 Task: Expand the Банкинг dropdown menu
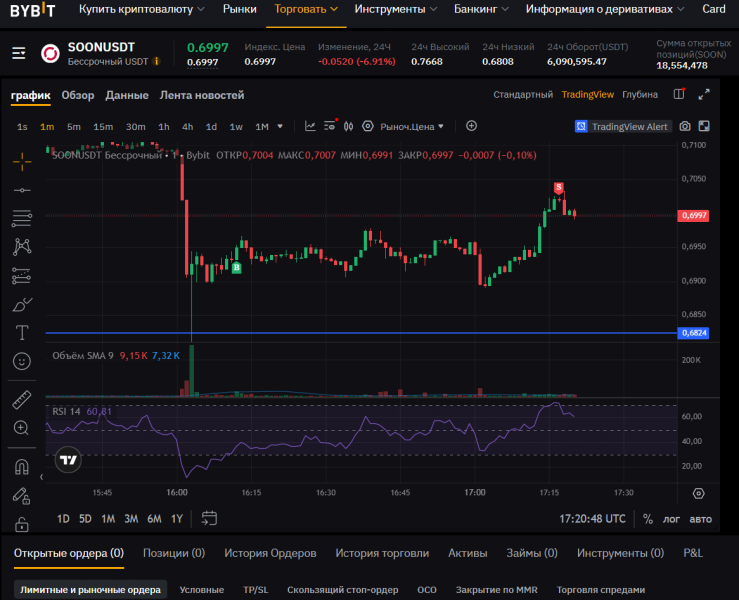pos(481,9)
